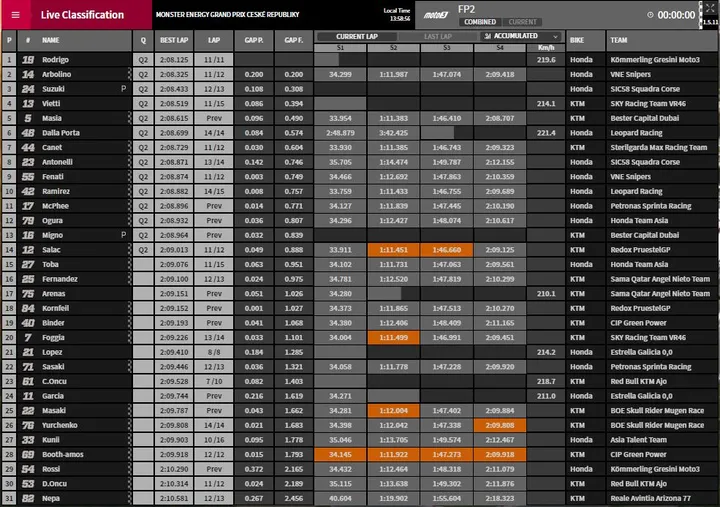This screenshot has height=507, width=720.
Task: Click Salac's orange S2 time 1:11.451
Action: tap(394, 249)
